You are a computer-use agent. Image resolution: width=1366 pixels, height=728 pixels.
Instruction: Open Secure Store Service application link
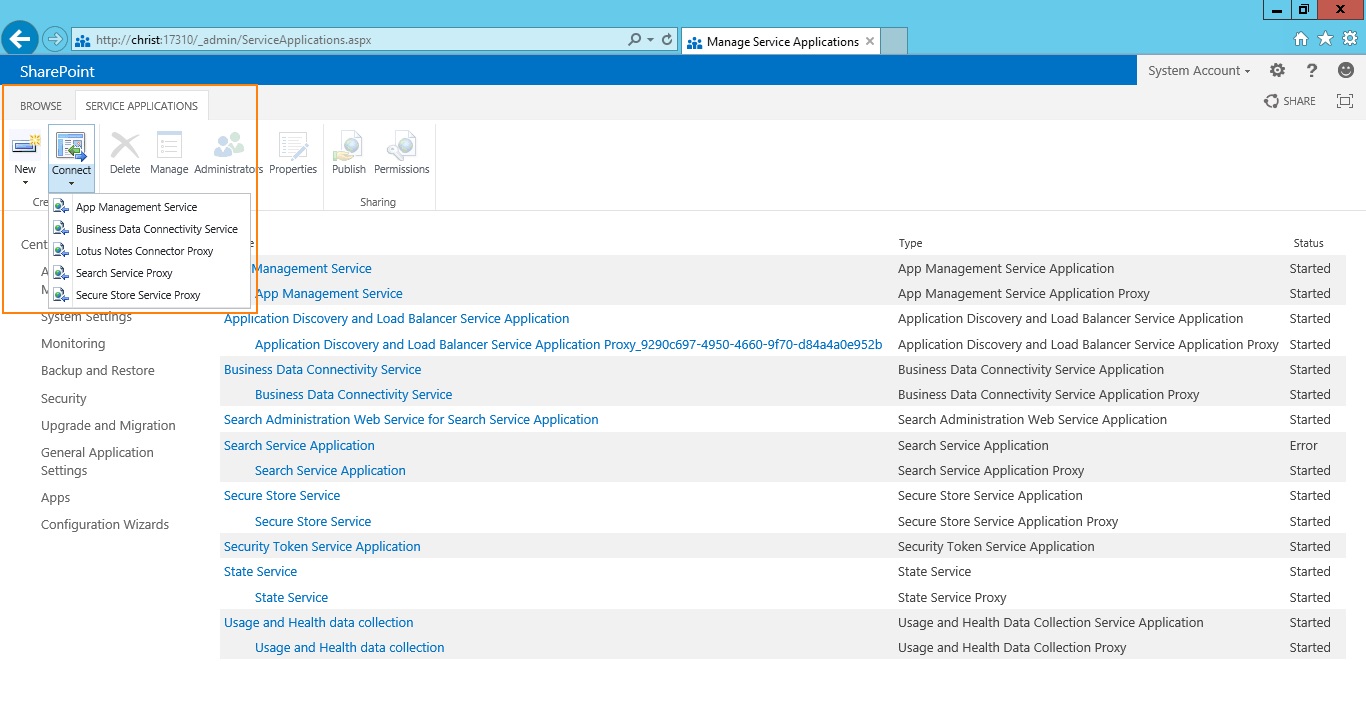point(282,495)
